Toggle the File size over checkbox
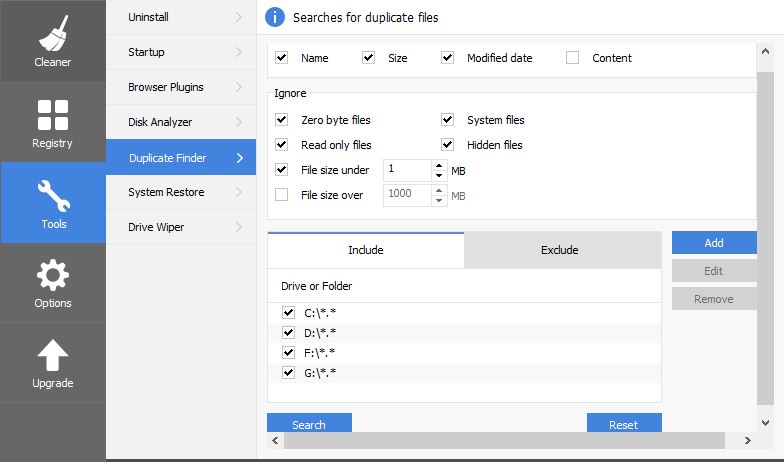The image size is (784, 462). coord(282,195)
